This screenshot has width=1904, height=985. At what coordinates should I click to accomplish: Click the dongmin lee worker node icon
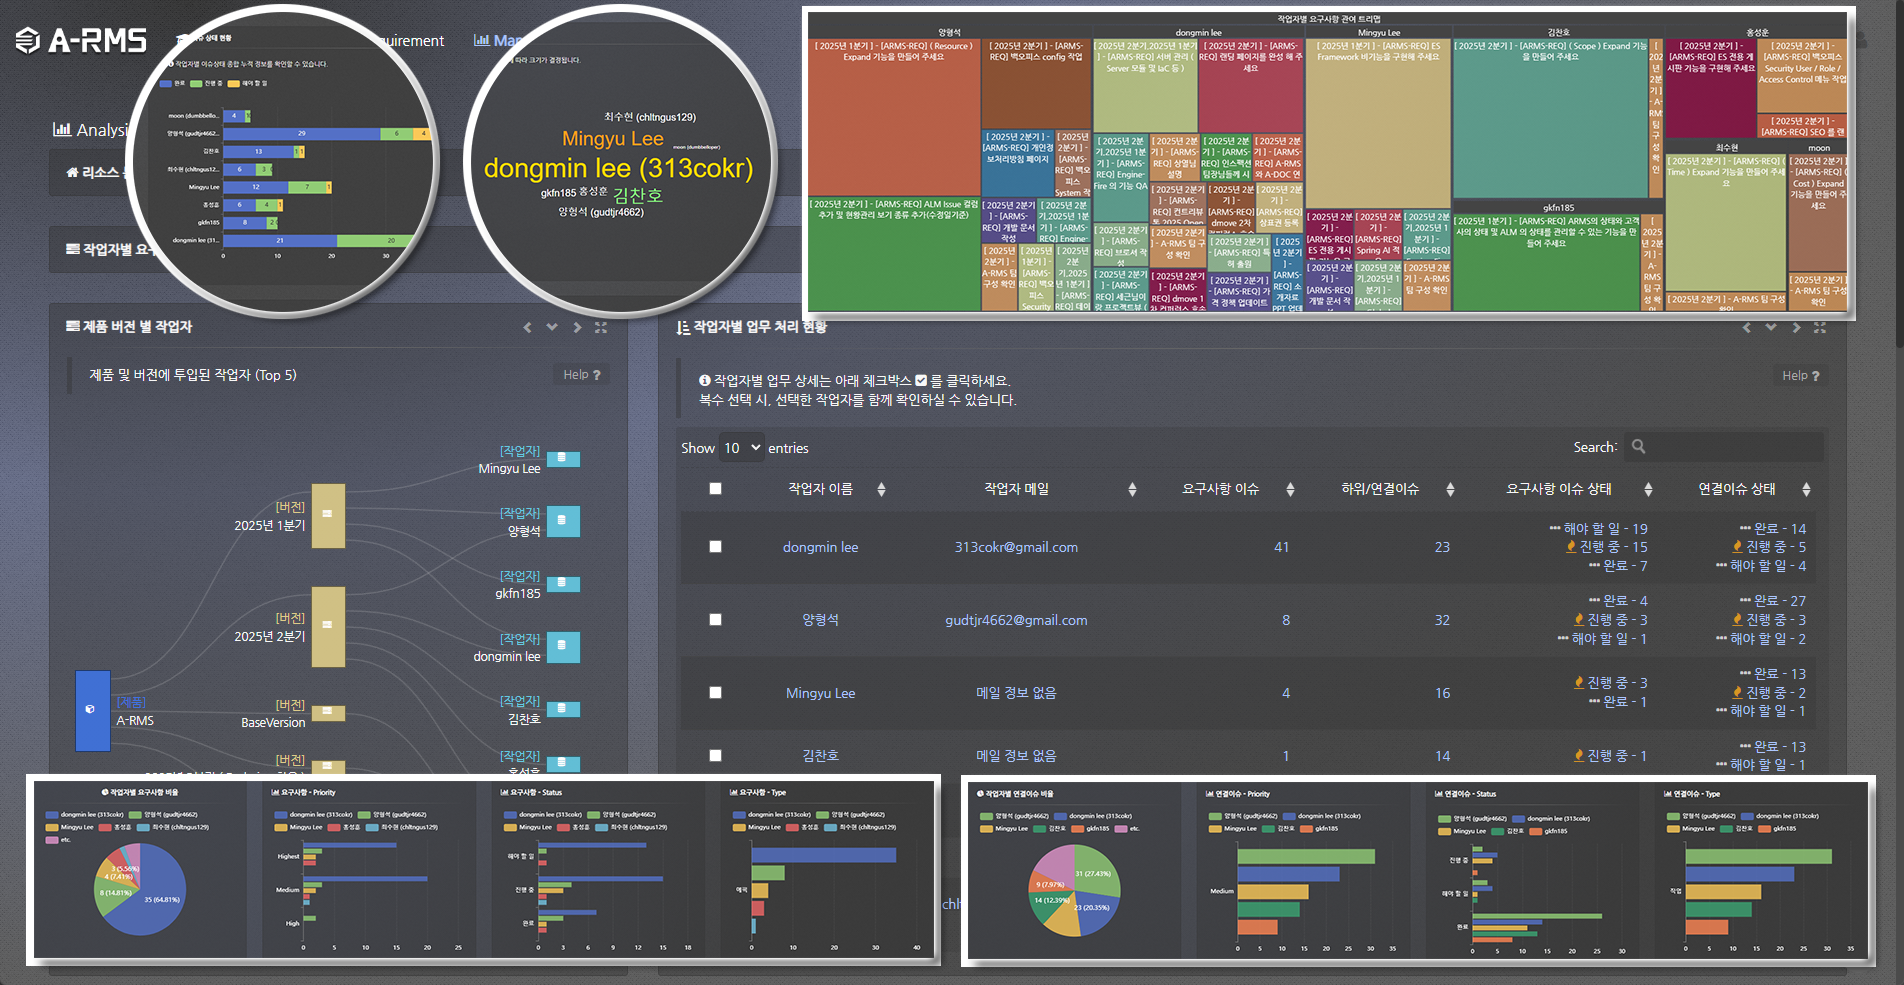(563, 646)
